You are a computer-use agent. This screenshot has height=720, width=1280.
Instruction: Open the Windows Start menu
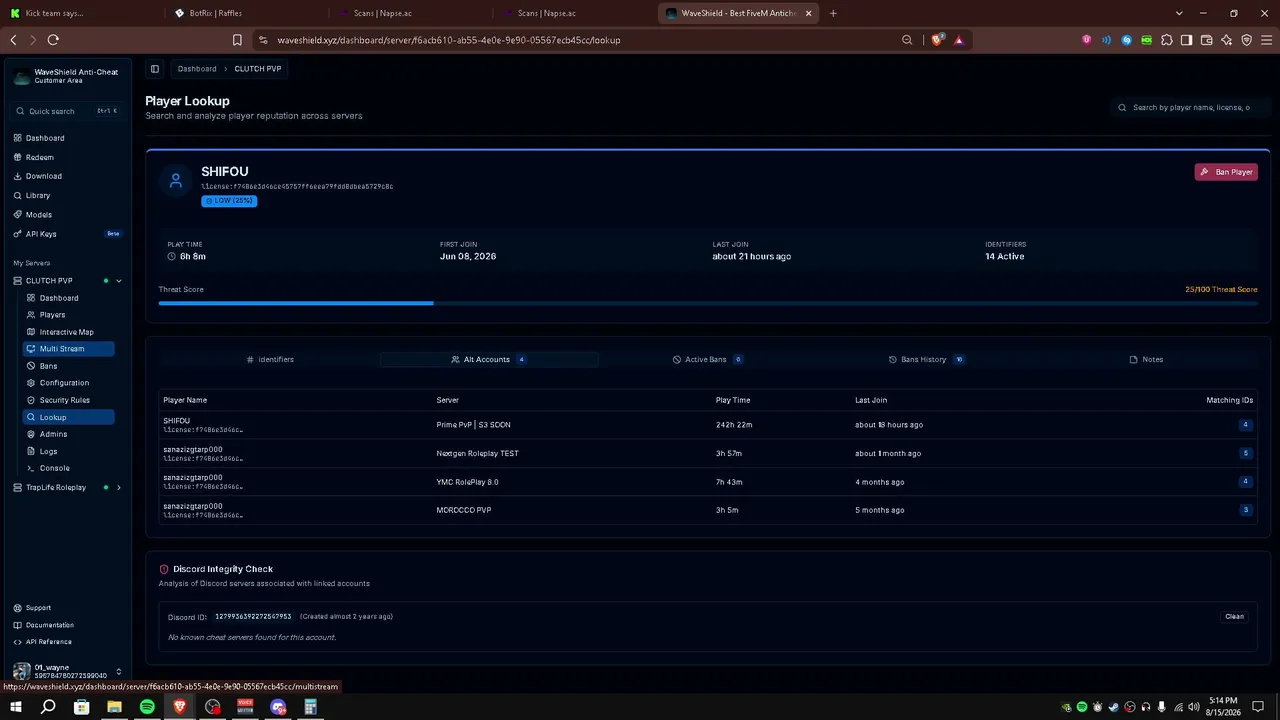point(15,707)
